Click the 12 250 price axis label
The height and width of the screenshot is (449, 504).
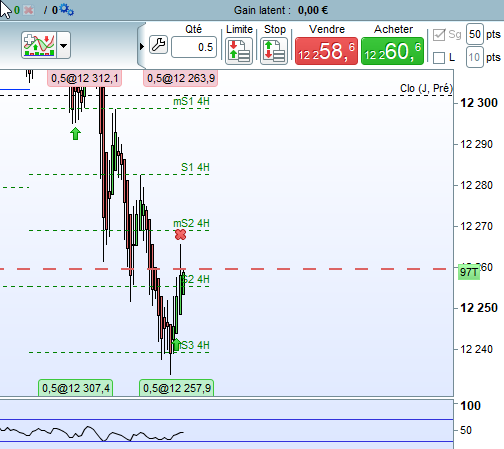coord(479,307)
